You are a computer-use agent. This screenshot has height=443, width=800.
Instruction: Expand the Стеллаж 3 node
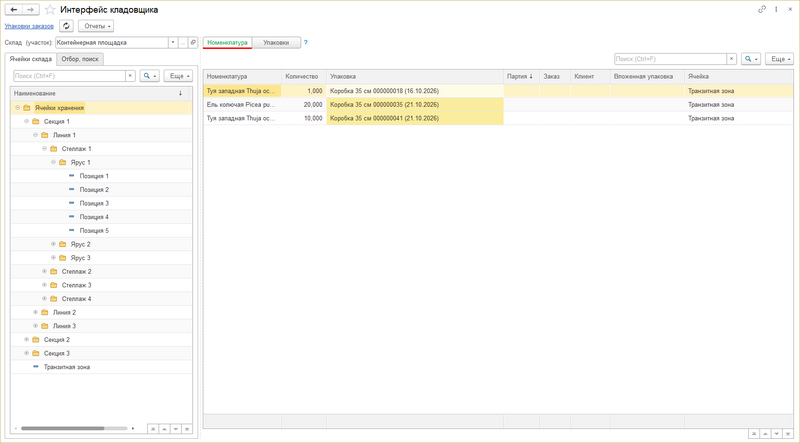click(44, 285)
